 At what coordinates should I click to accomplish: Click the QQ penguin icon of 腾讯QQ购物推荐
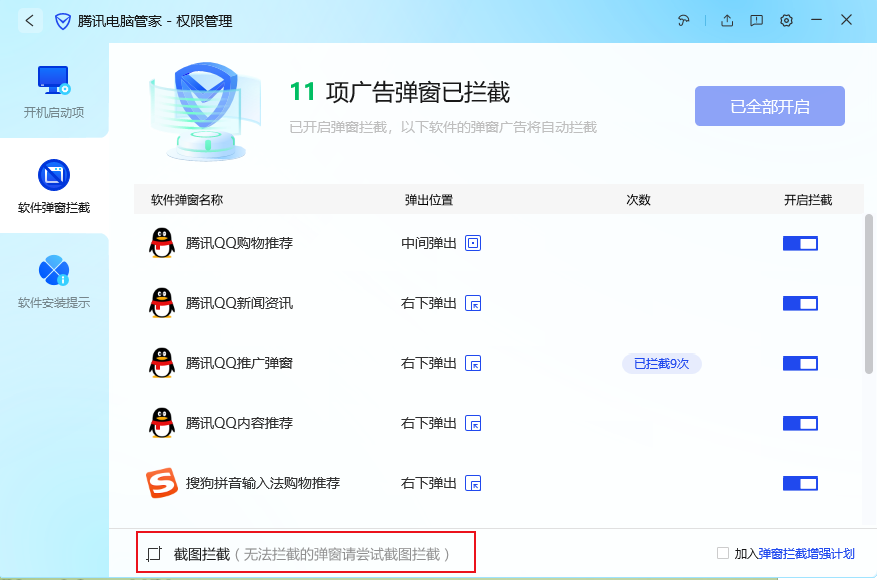click(162, 243)
